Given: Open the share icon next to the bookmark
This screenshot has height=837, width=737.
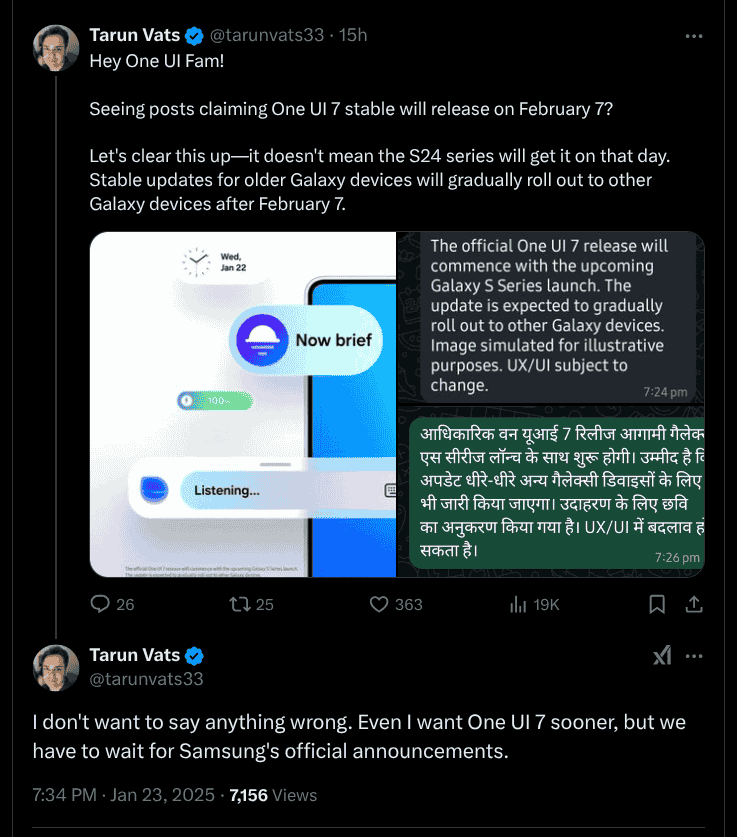Looking at the screenshot, I should click(693, 604).
